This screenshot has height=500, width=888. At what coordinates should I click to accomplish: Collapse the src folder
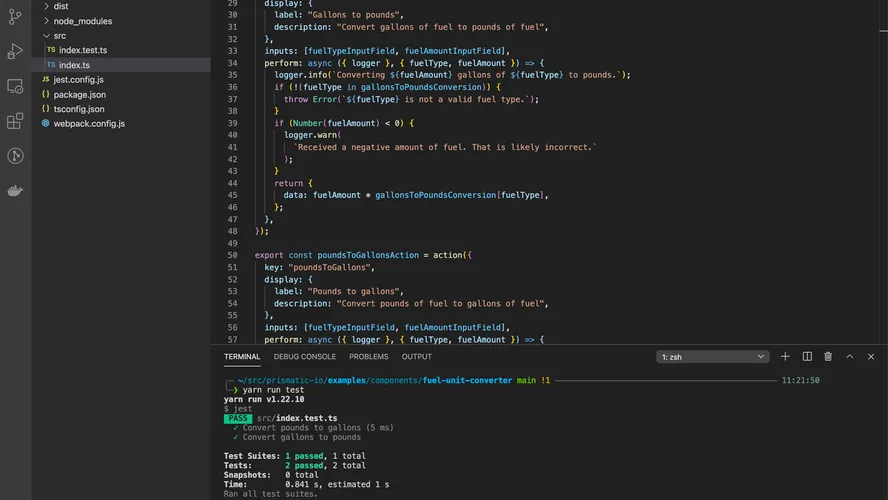[x=60, y=35]
